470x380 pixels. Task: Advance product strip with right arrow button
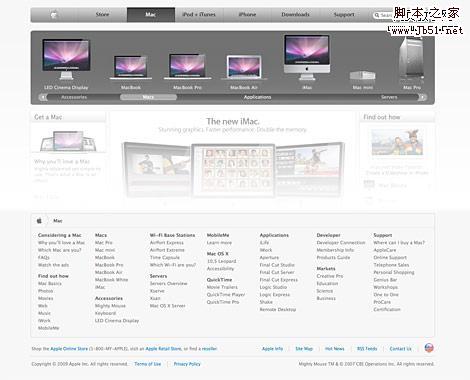click(422, 97)
